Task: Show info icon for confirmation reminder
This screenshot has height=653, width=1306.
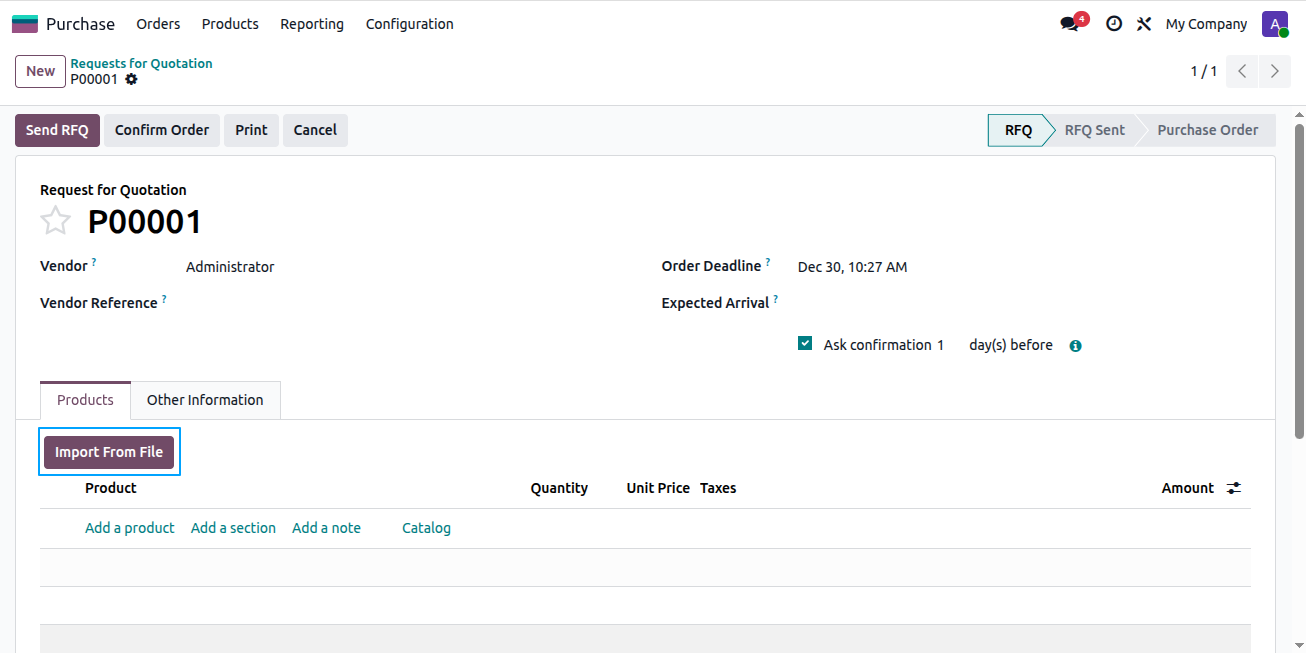Action: click(x=1076, y=346)
